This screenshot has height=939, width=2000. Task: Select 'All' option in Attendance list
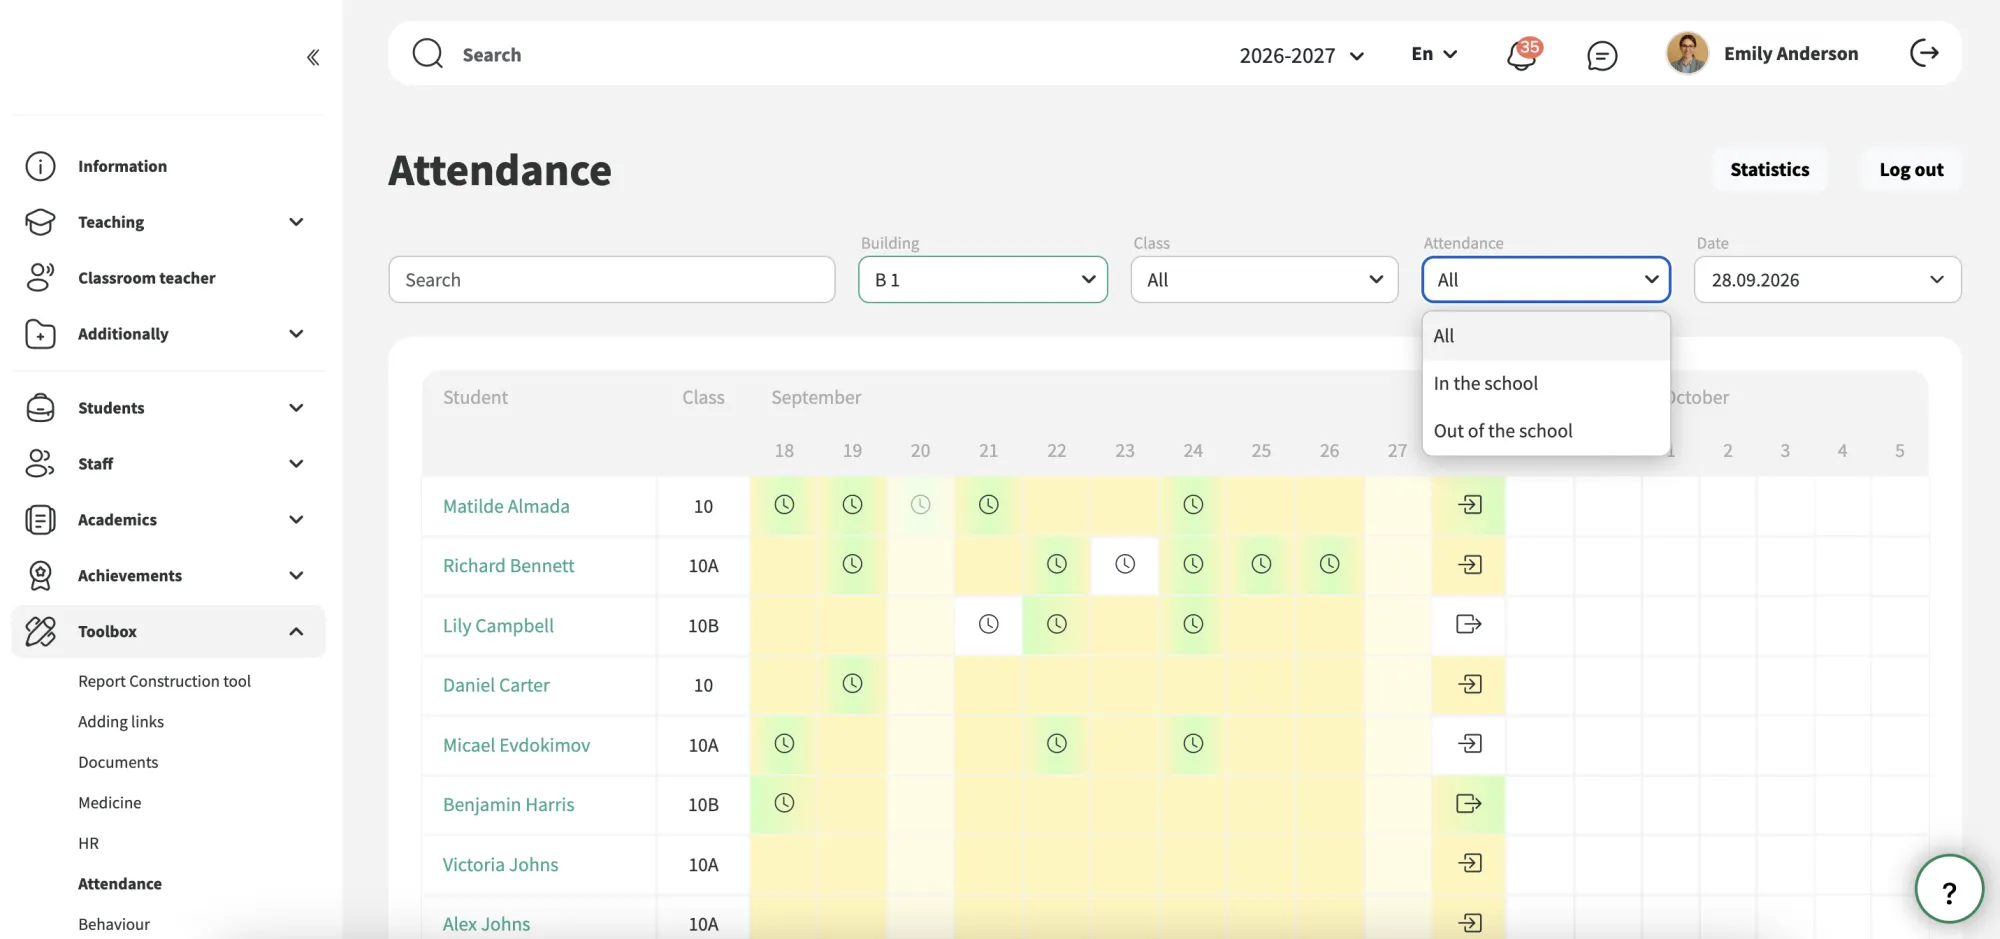point(1546,336)
